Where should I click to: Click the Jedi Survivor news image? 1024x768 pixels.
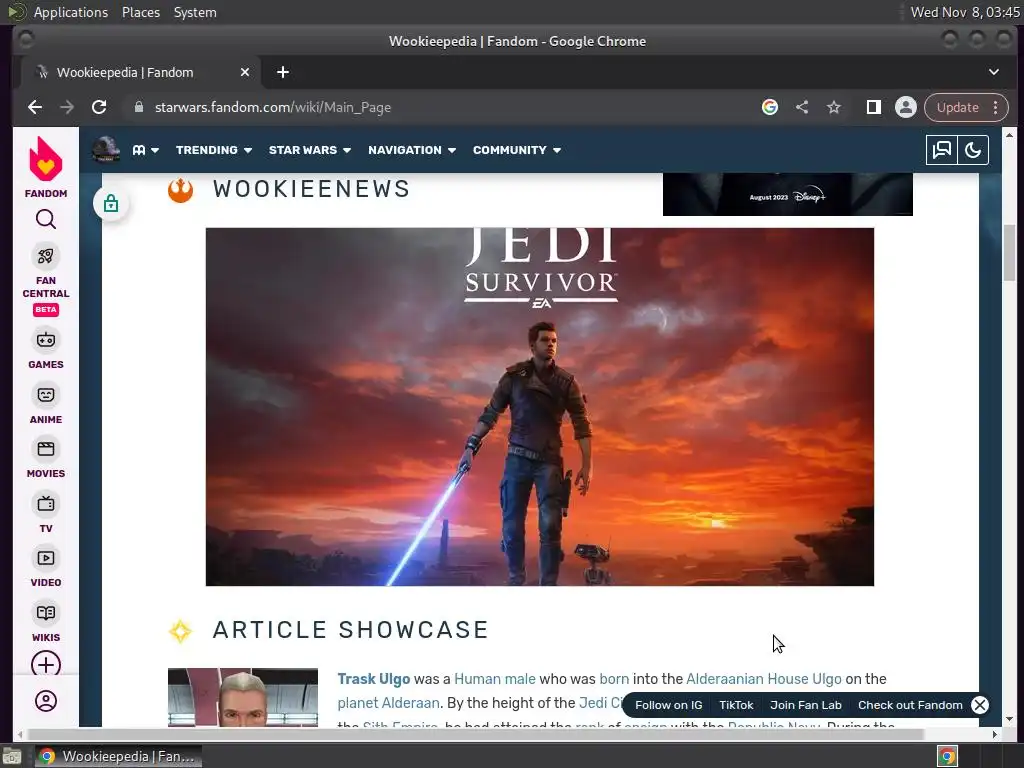point(539,406)
